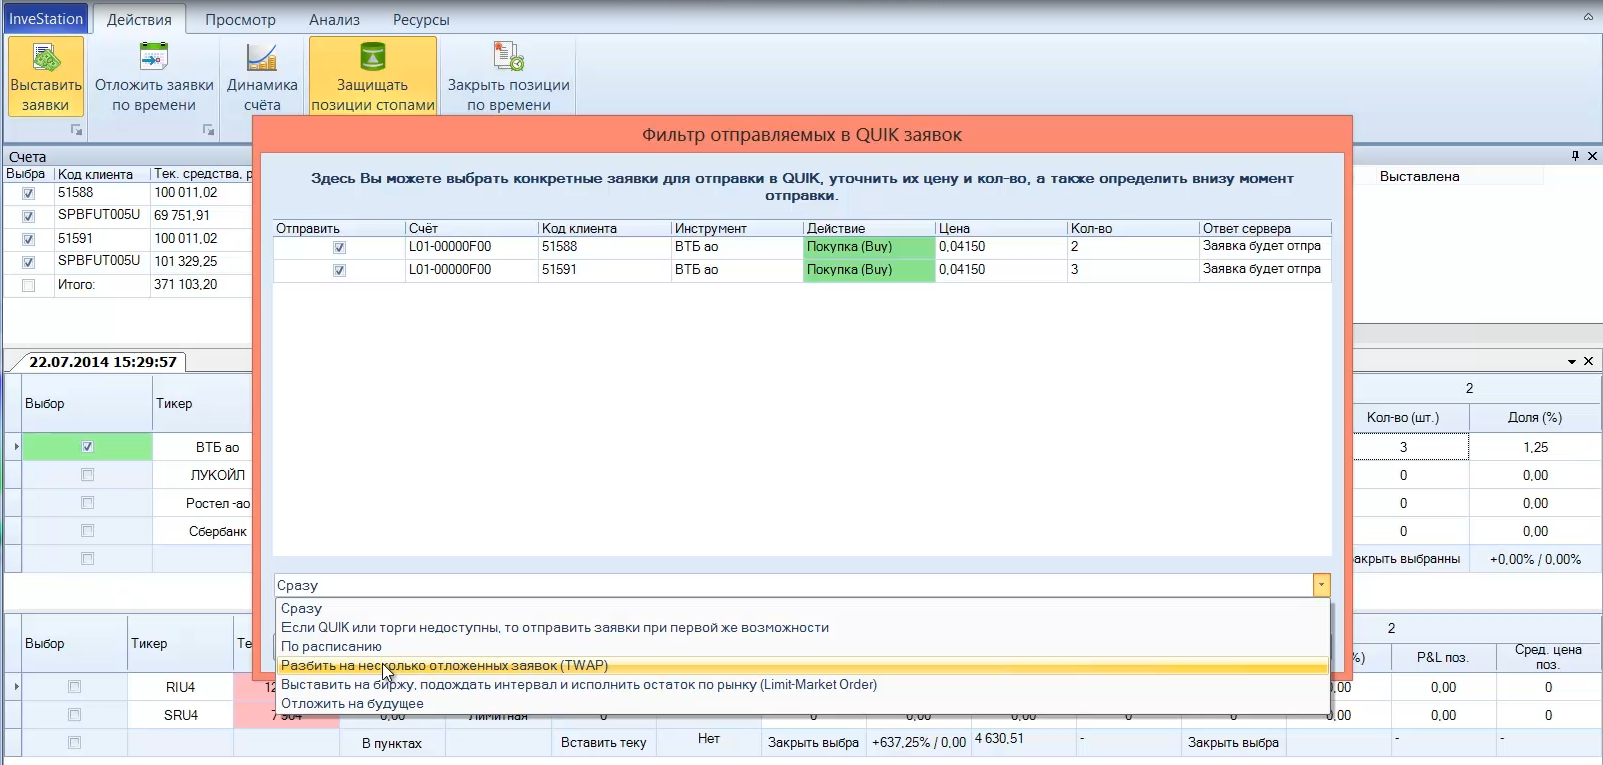Check the RIU4 futures checkbox
This screenshot has height=765, width=1603.
(x=74, y=687)
